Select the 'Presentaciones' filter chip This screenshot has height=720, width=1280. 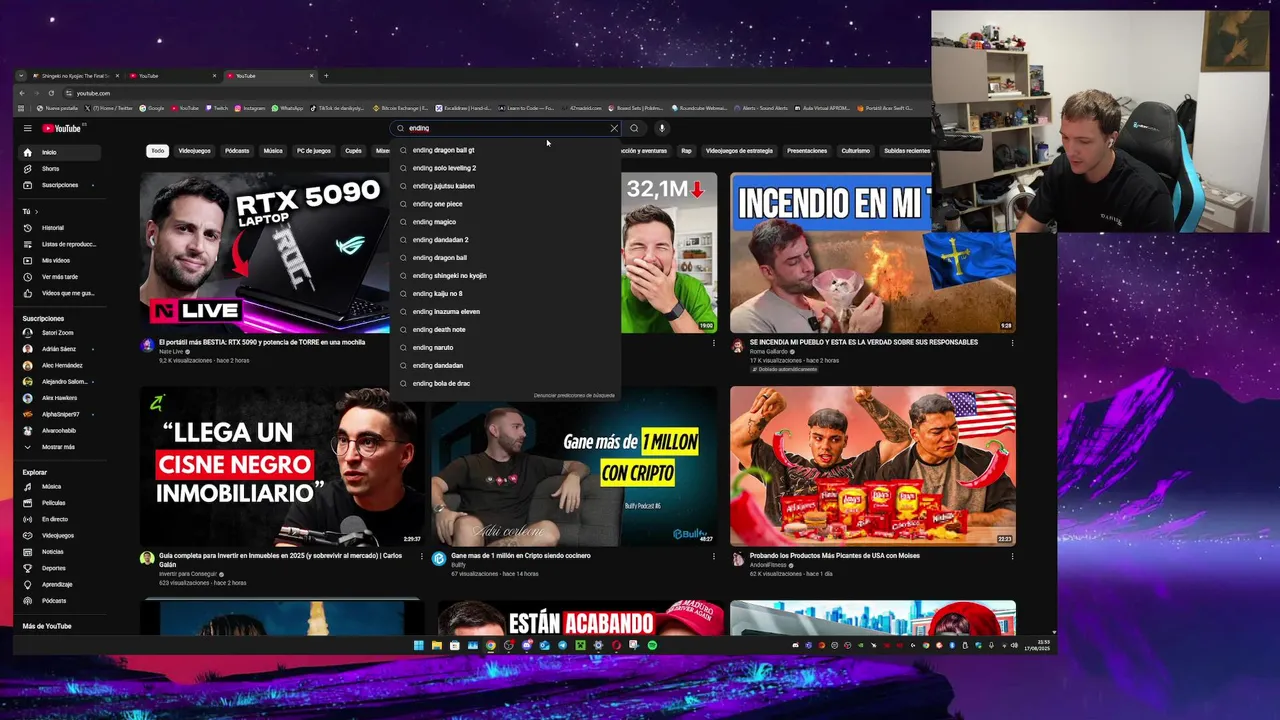tap(807, 151)
